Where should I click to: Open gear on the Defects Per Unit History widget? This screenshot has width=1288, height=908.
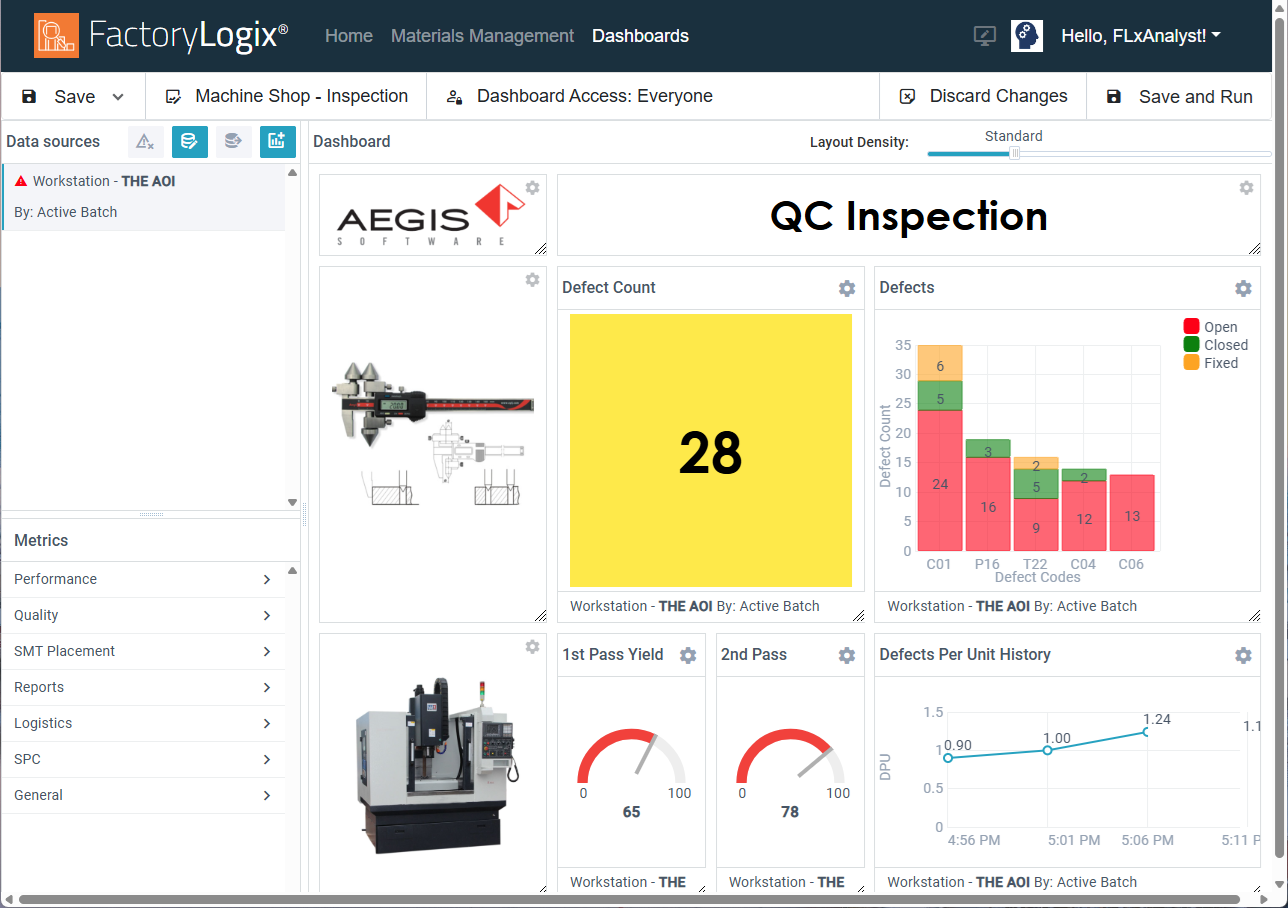(x=1243, y=655)
